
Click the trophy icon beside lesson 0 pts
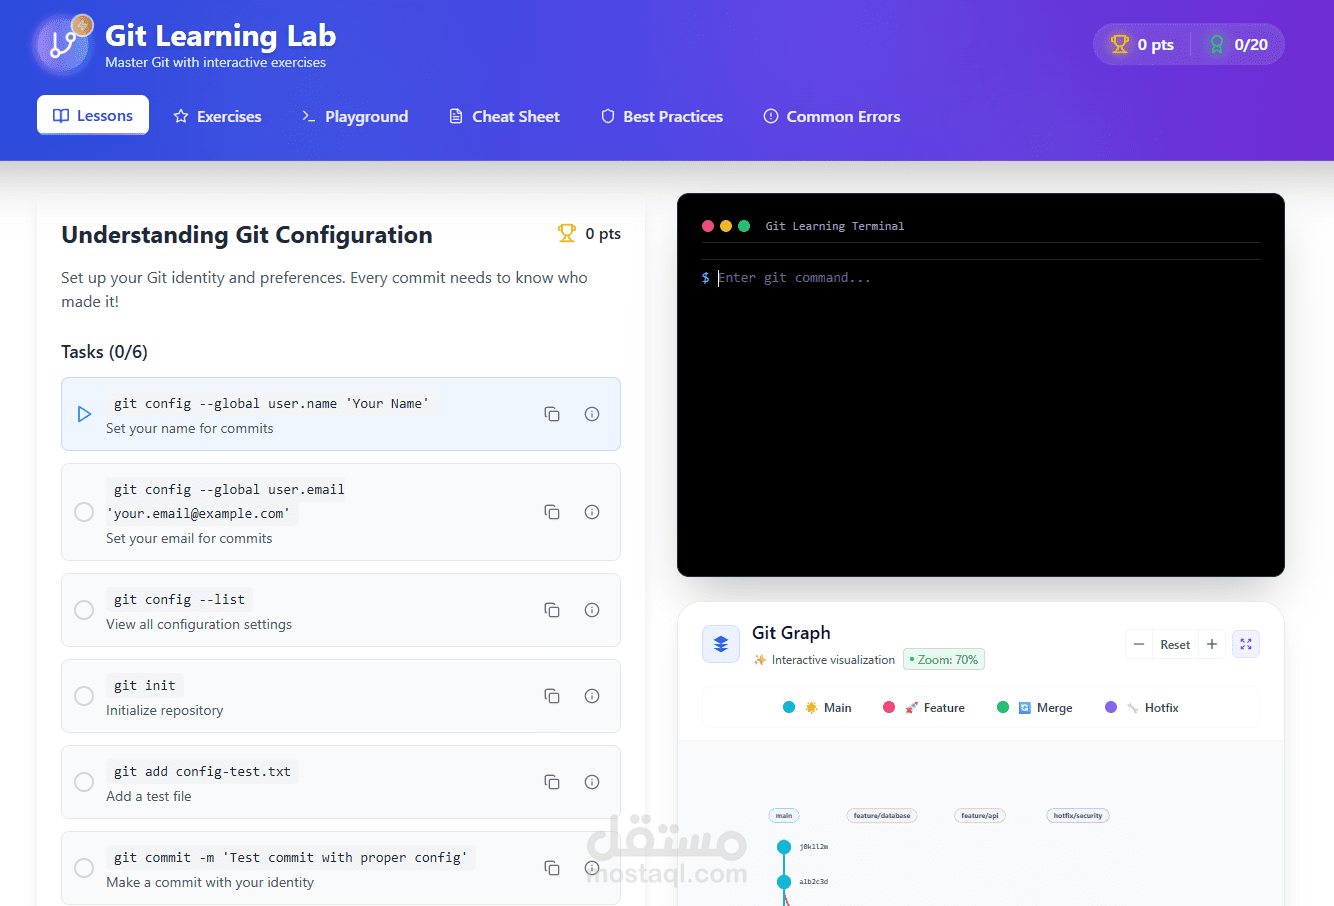567,233
